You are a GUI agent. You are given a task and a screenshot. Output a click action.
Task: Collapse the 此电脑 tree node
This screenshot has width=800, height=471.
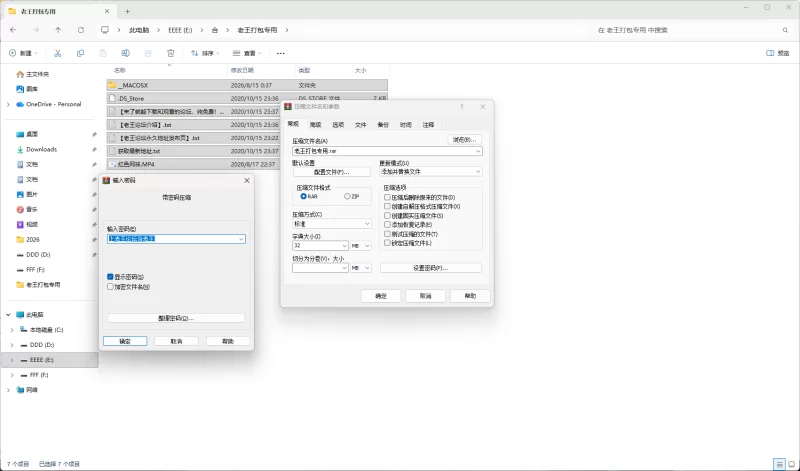[8, 315]
